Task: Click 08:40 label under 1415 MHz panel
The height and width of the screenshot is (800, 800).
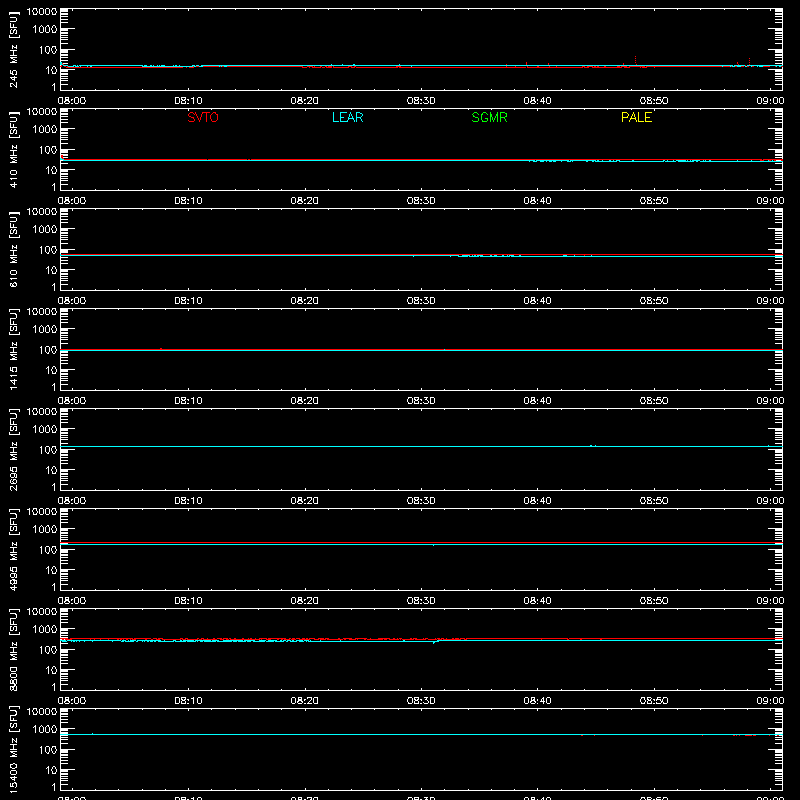Action: pos(537,401)
